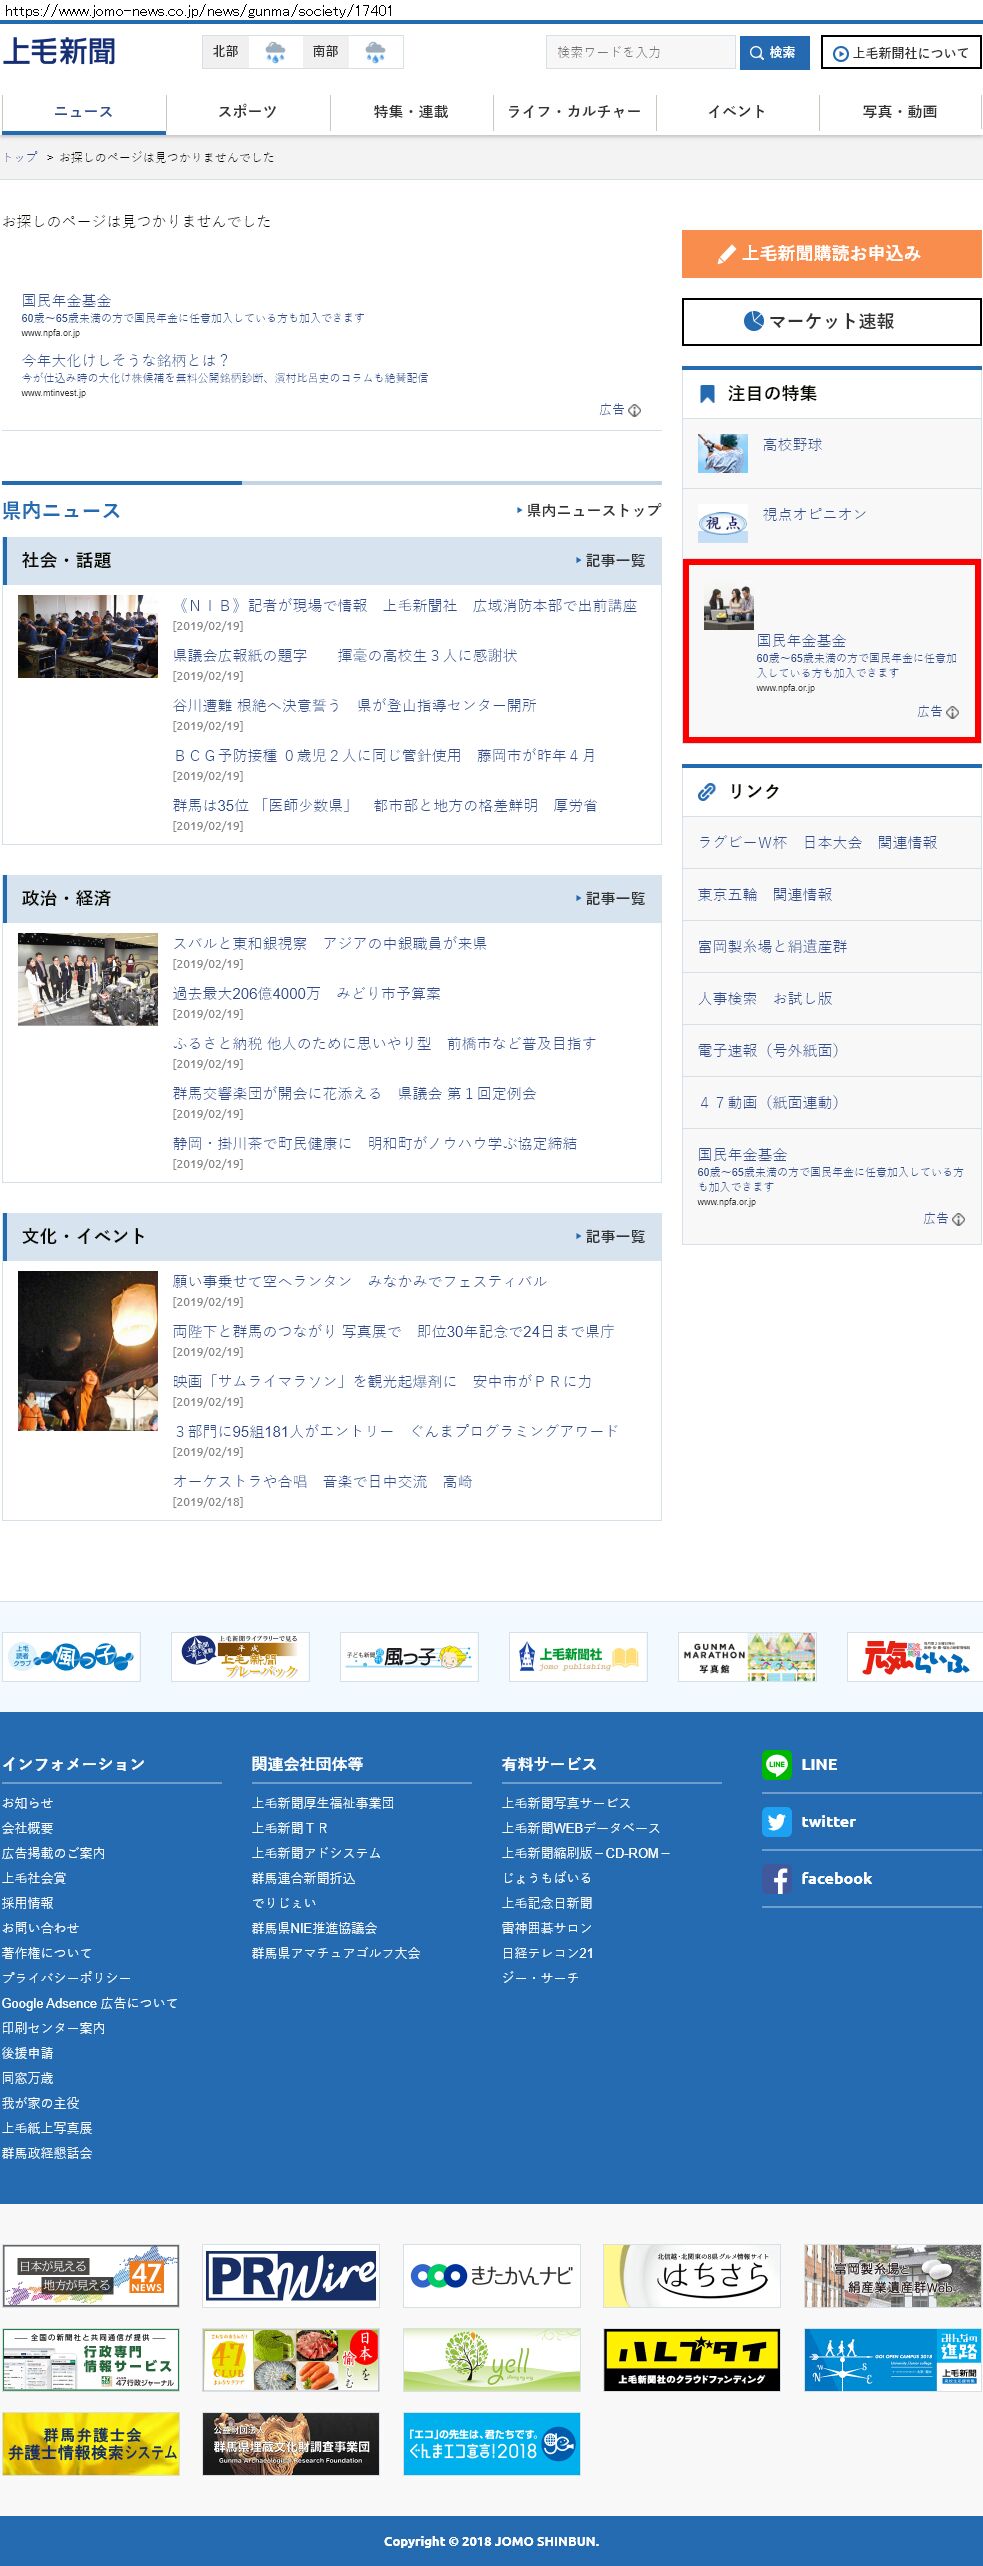
Task: Open the 政治・経済 Subaru visit photo
Action: pos(88,979)
